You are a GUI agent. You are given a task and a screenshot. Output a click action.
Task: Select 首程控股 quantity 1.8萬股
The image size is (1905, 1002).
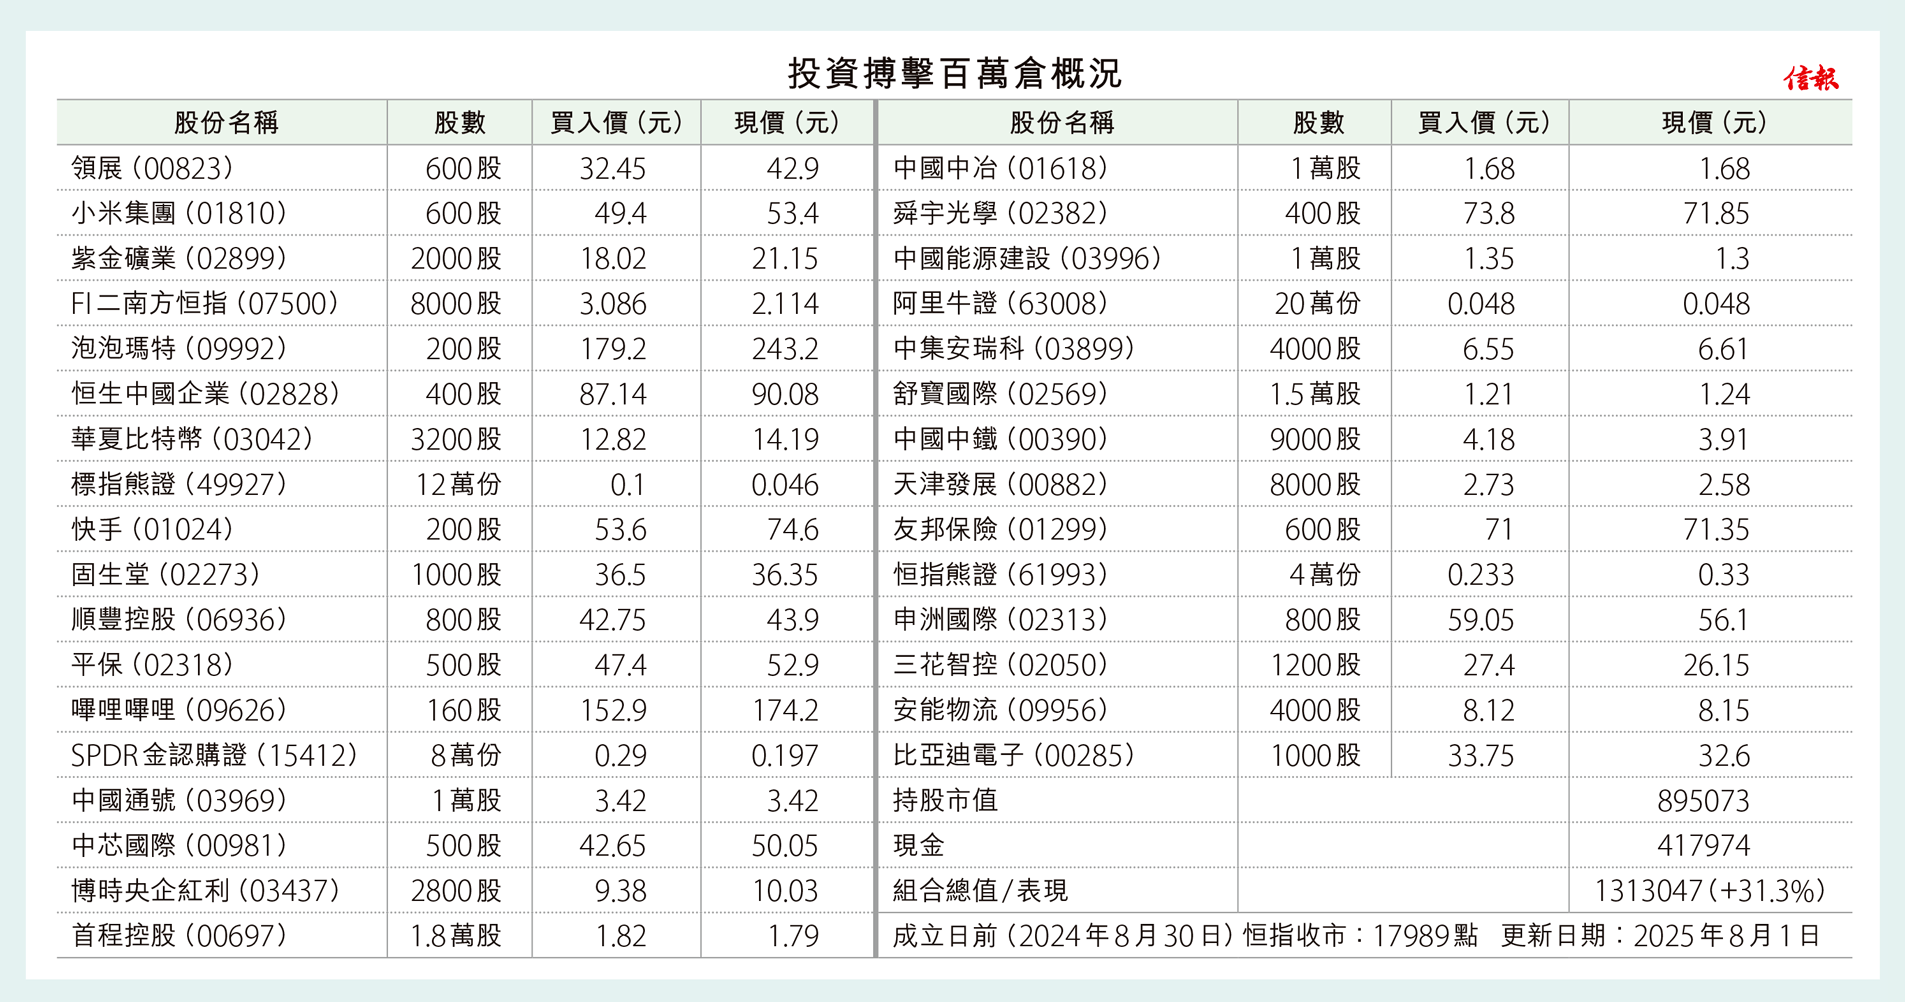pos(456,935)
